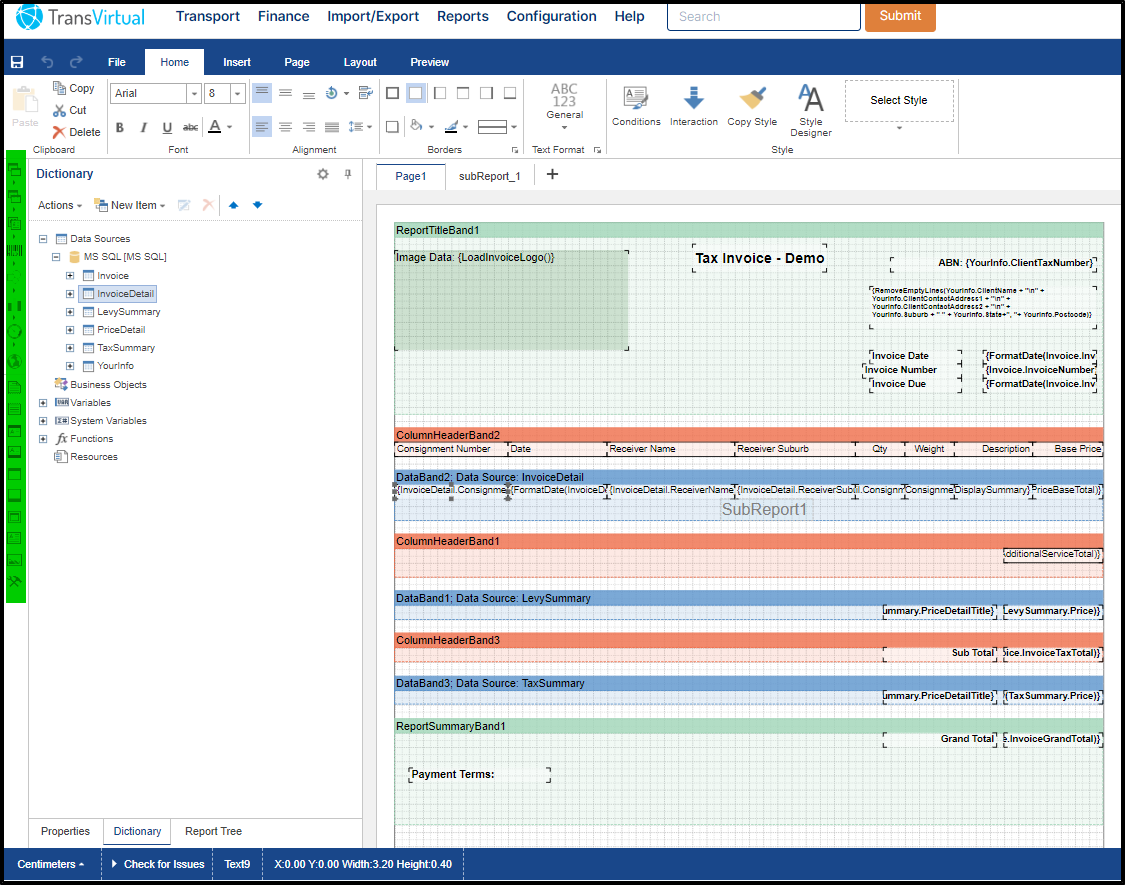The width and height of the screenshot is (1125, 885).
Task: Apply left border only
Action: coord(440,93)
